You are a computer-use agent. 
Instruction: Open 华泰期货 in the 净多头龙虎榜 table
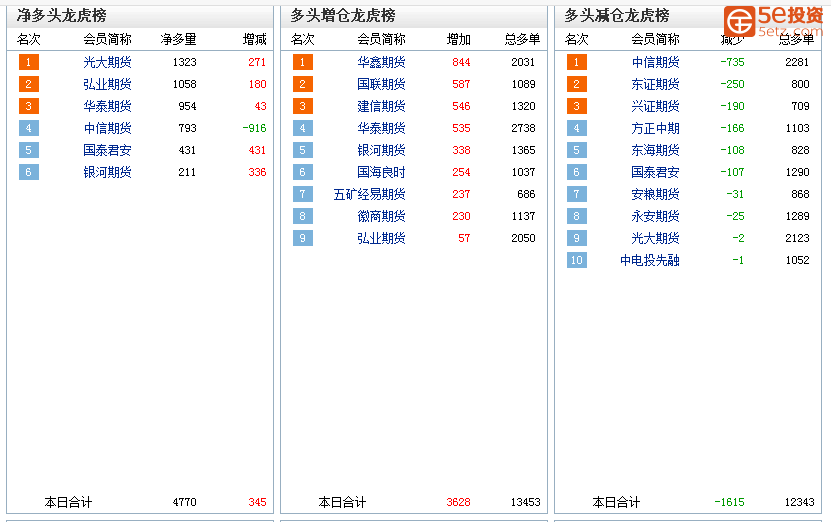coord(107,106)
